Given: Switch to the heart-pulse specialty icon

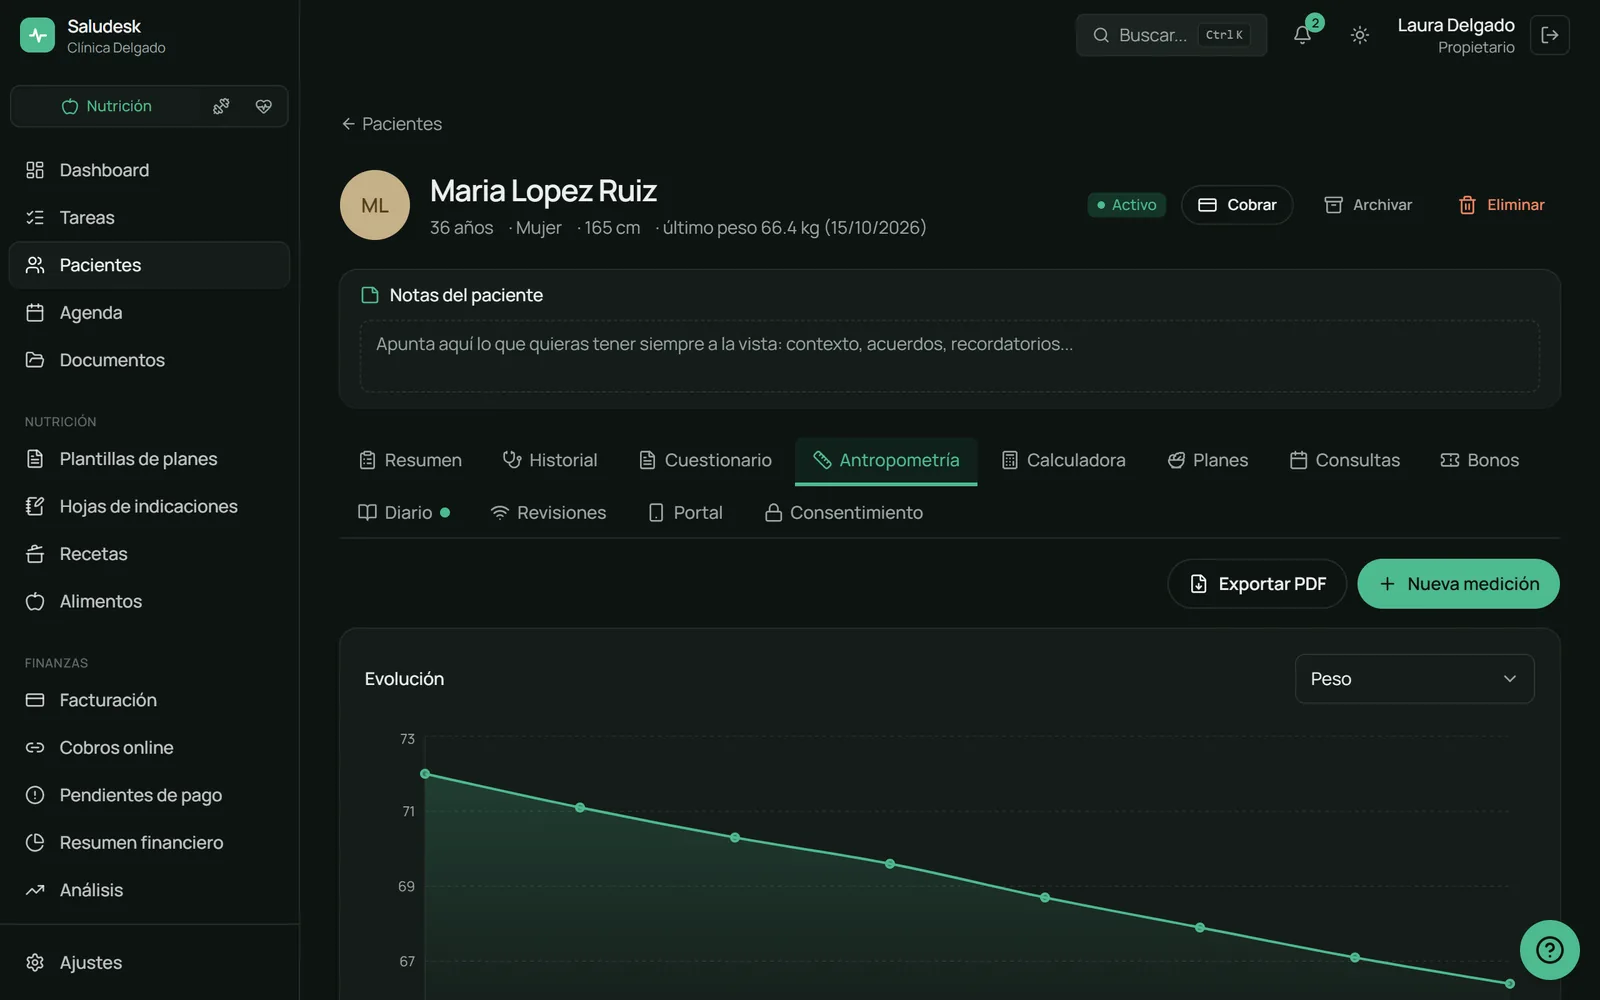Looking at the screenshot, I should coord(264,106).
